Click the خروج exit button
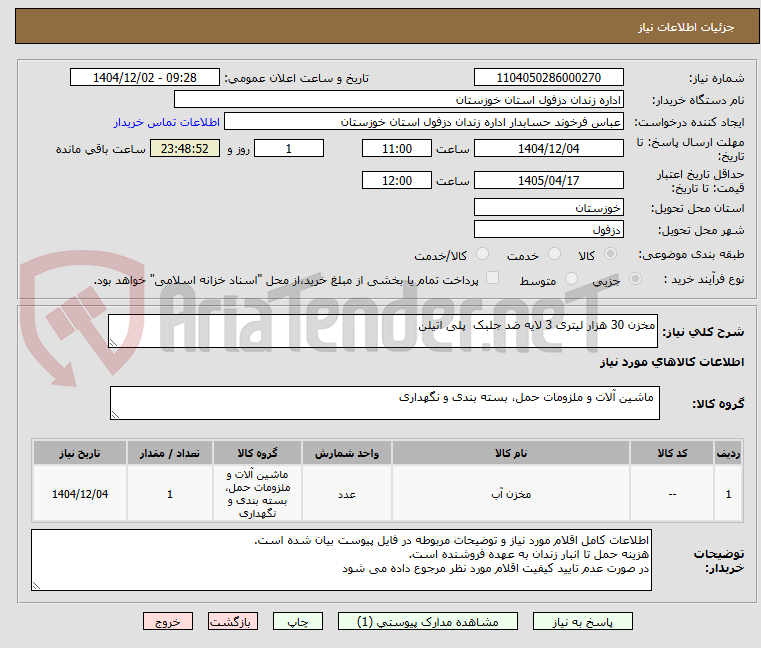The image size is (761, 648). 167,621
